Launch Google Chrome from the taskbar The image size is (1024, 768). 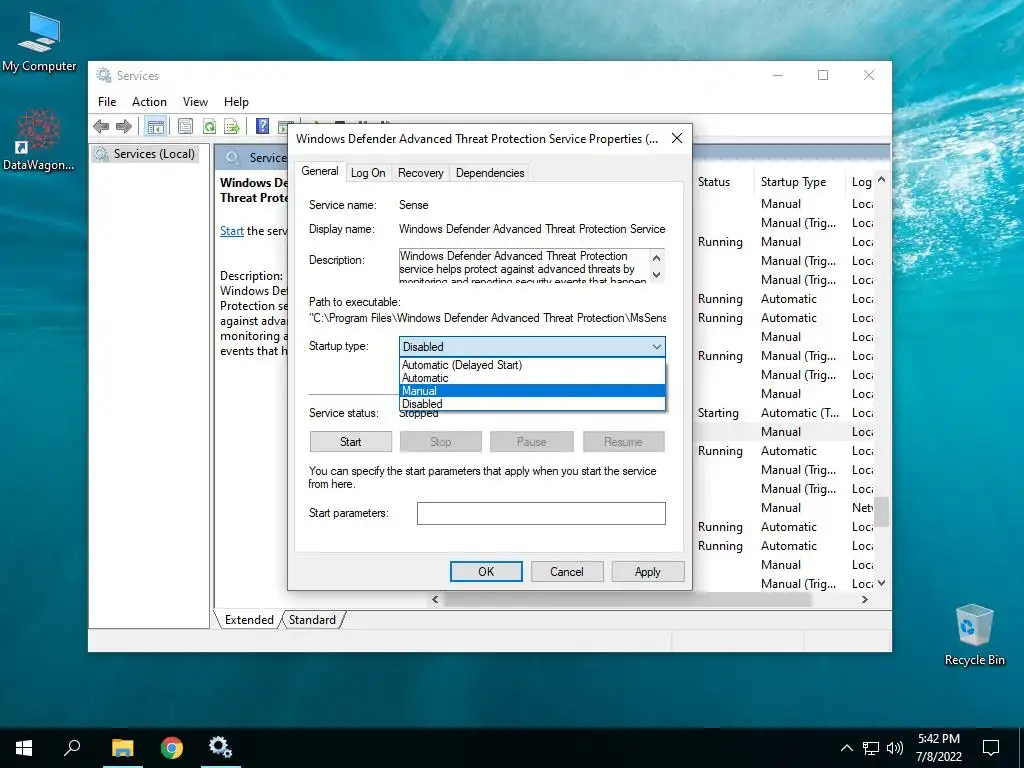pos(172,748)
